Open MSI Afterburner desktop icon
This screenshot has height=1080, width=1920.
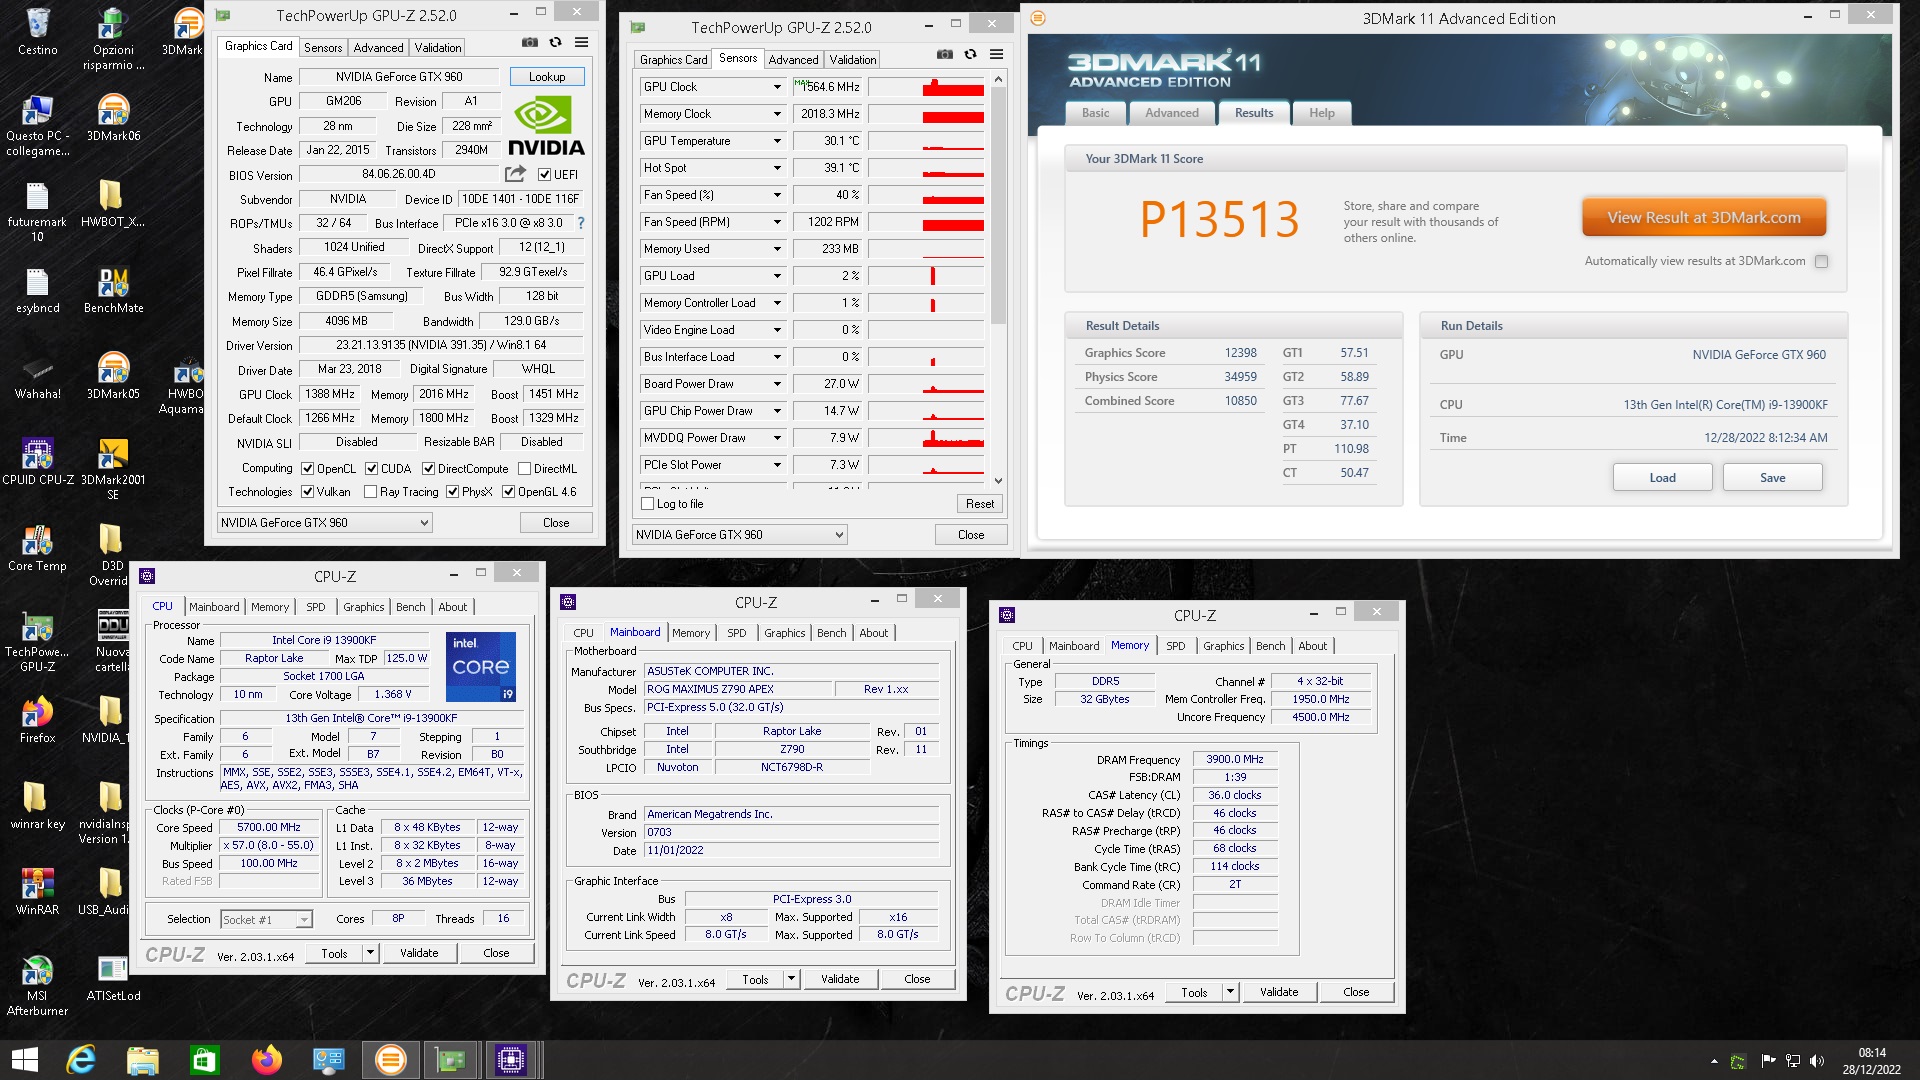point(38,985)
